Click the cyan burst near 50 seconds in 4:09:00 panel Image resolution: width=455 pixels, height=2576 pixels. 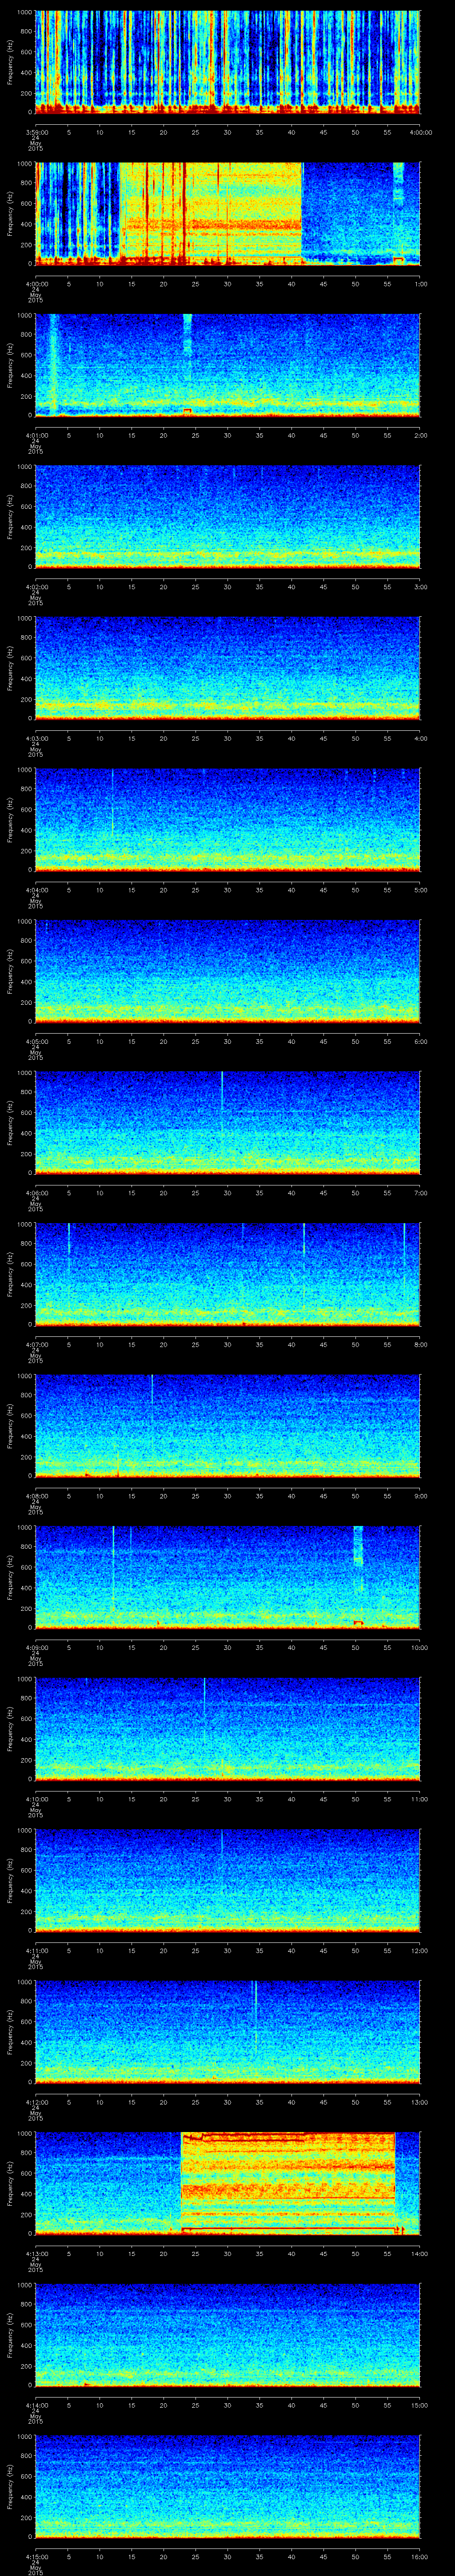[x=358, y=1547]
